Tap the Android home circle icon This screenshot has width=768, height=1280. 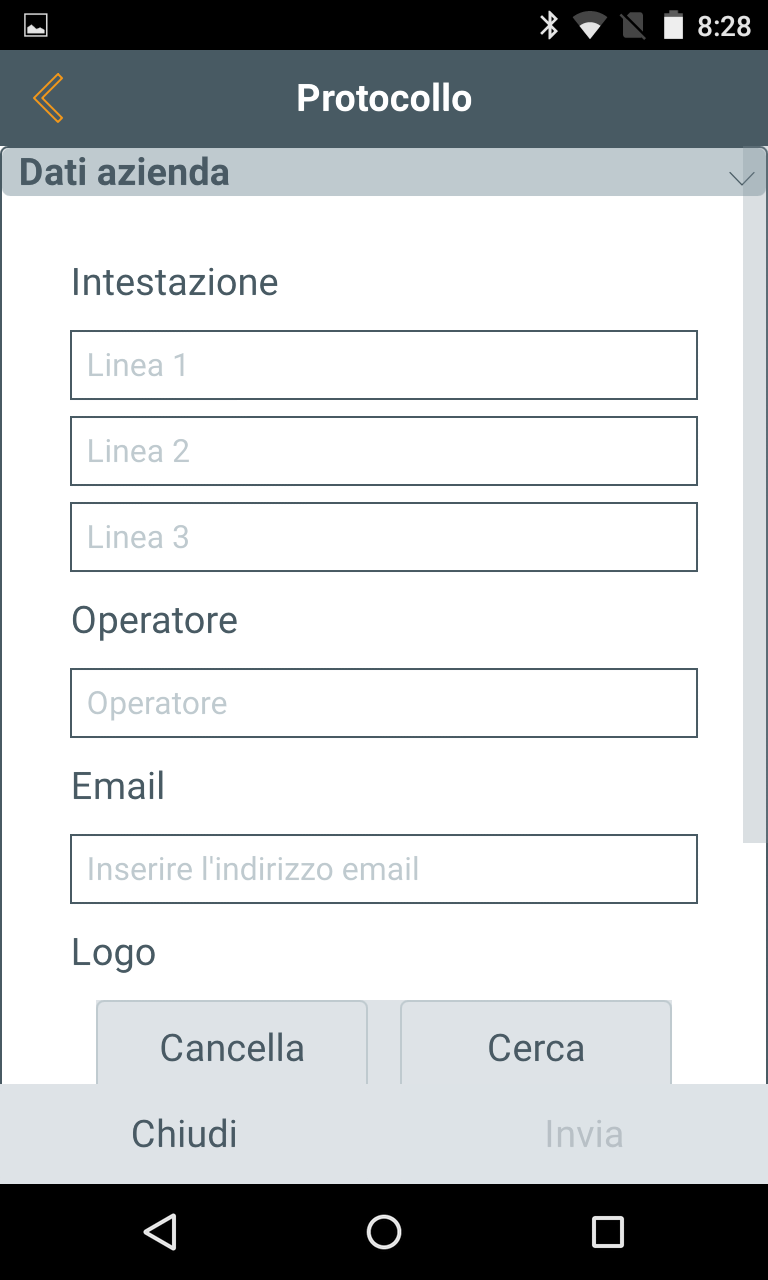pos(384,1232)
